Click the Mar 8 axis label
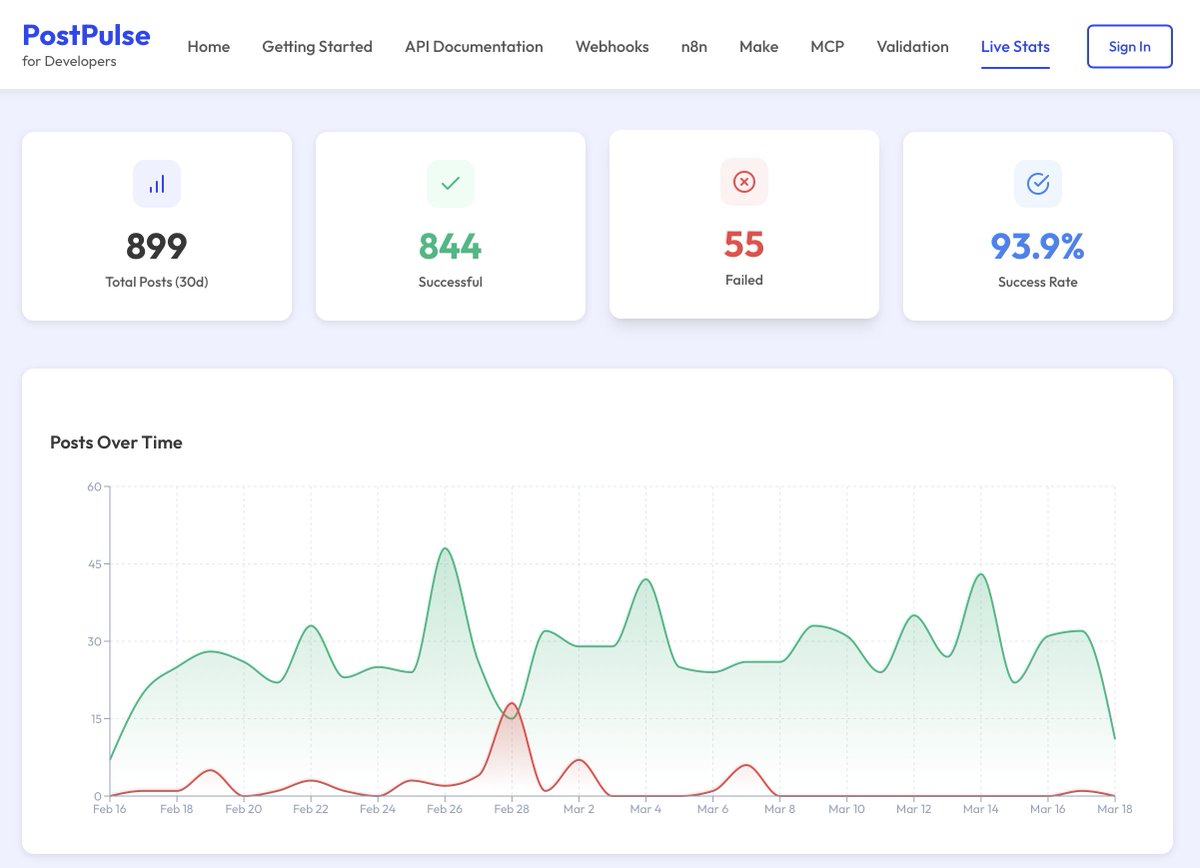1200x868 pixels. [780, 809]
